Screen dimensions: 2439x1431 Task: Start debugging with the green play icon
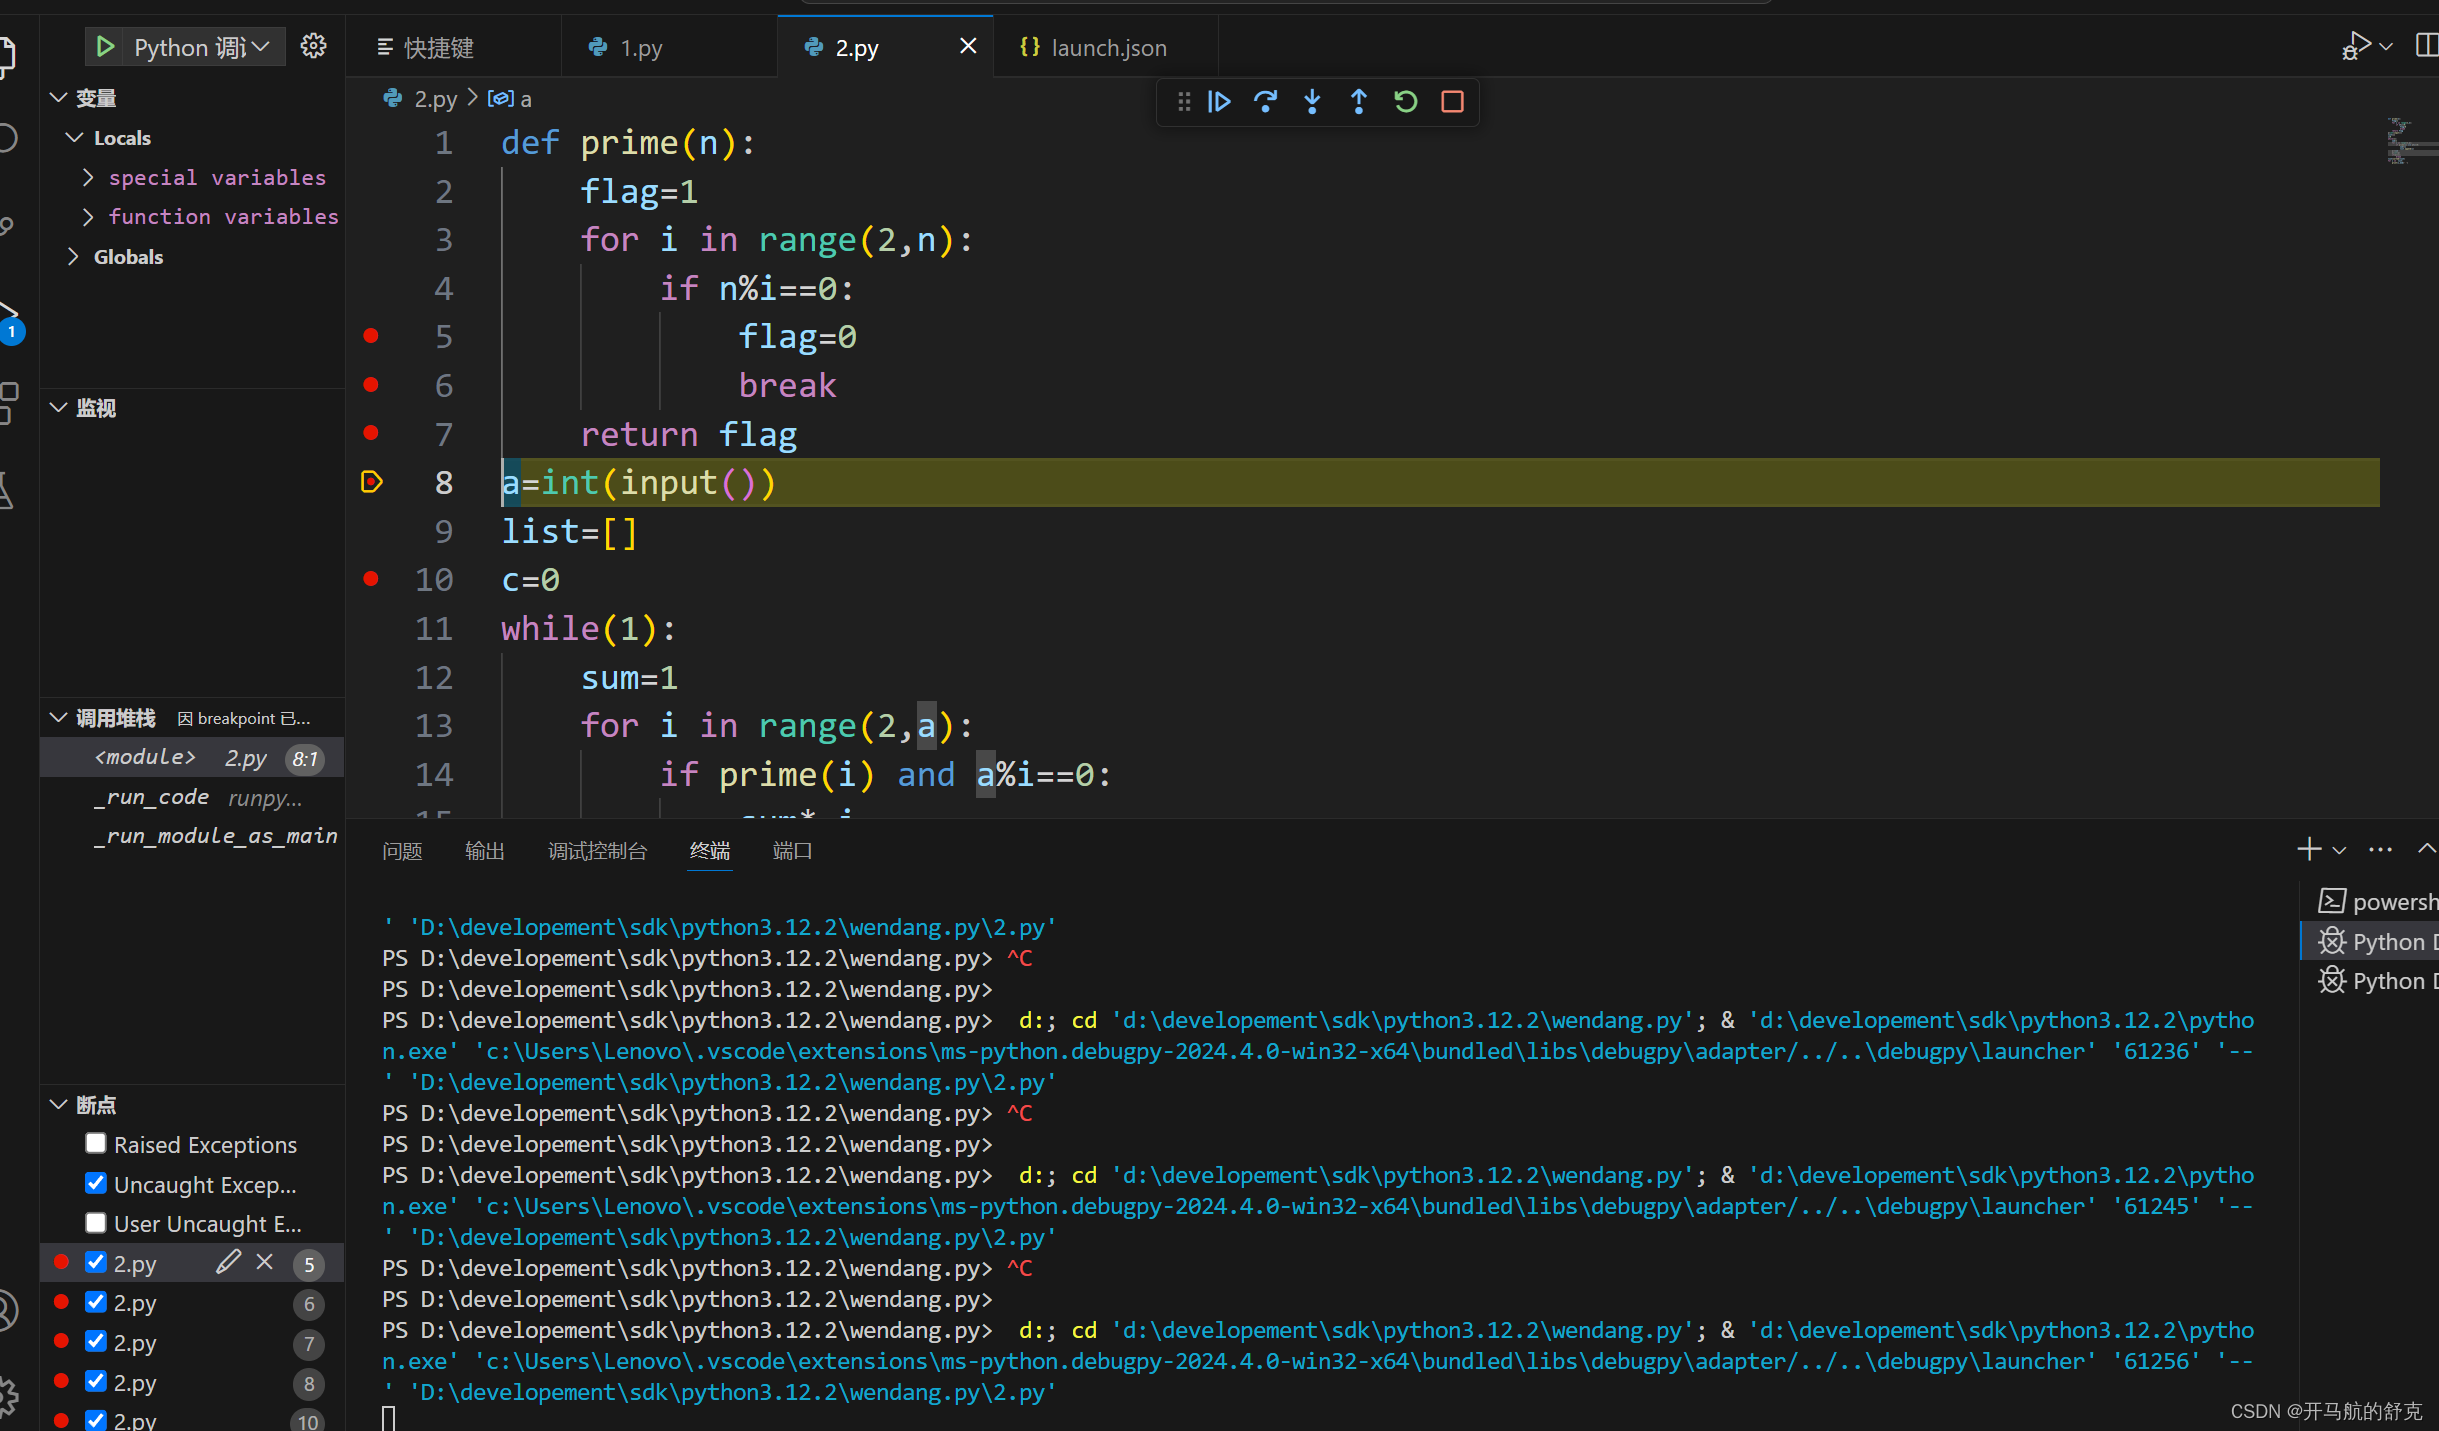(105, 47)
